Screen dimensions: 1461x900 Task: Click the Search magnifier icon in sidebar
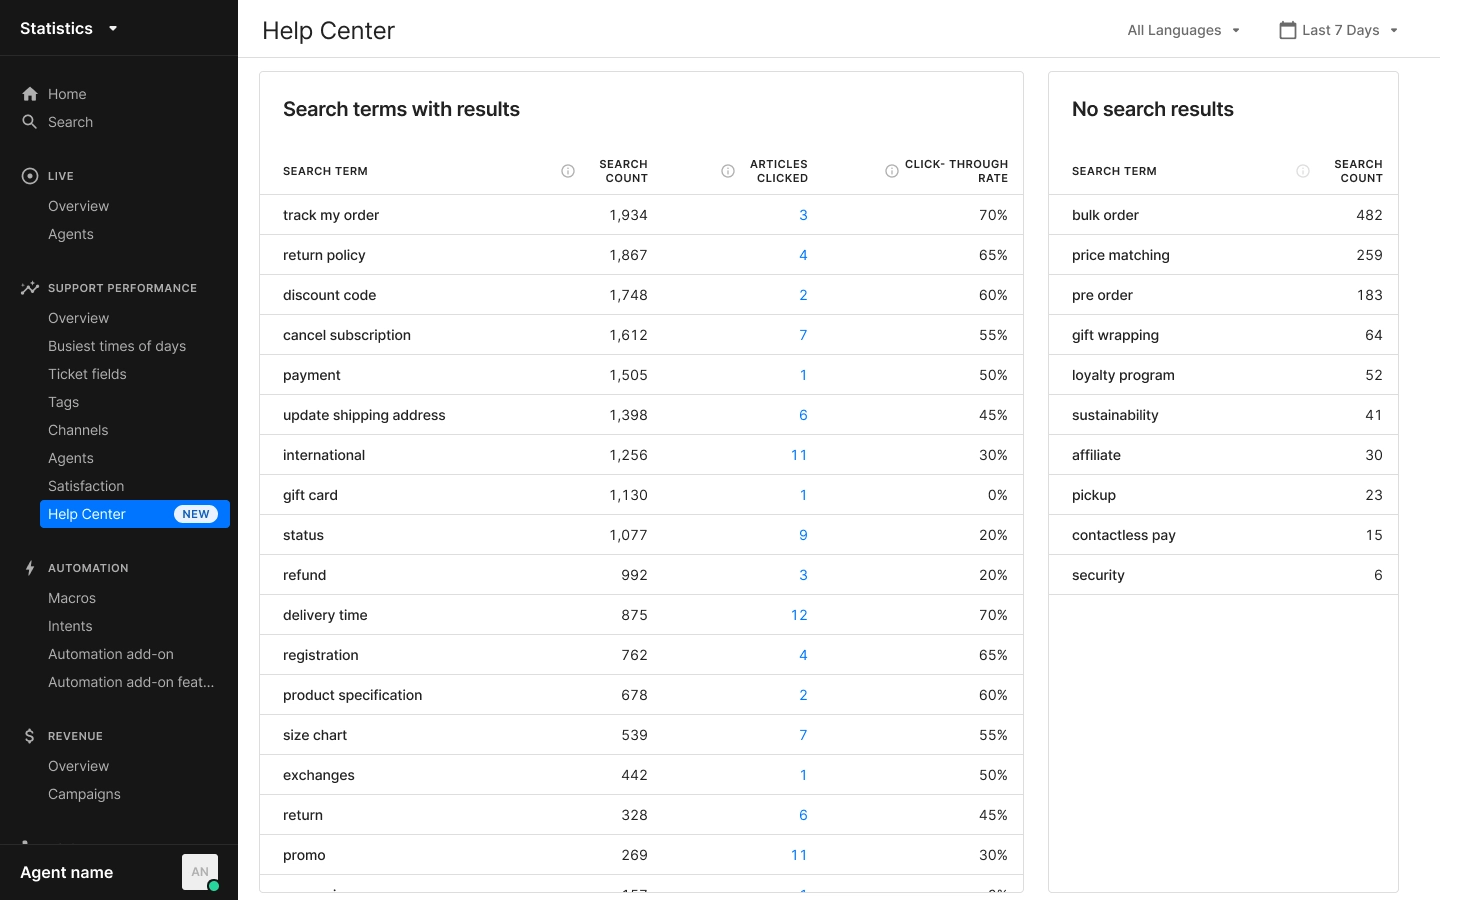point(30,122)
